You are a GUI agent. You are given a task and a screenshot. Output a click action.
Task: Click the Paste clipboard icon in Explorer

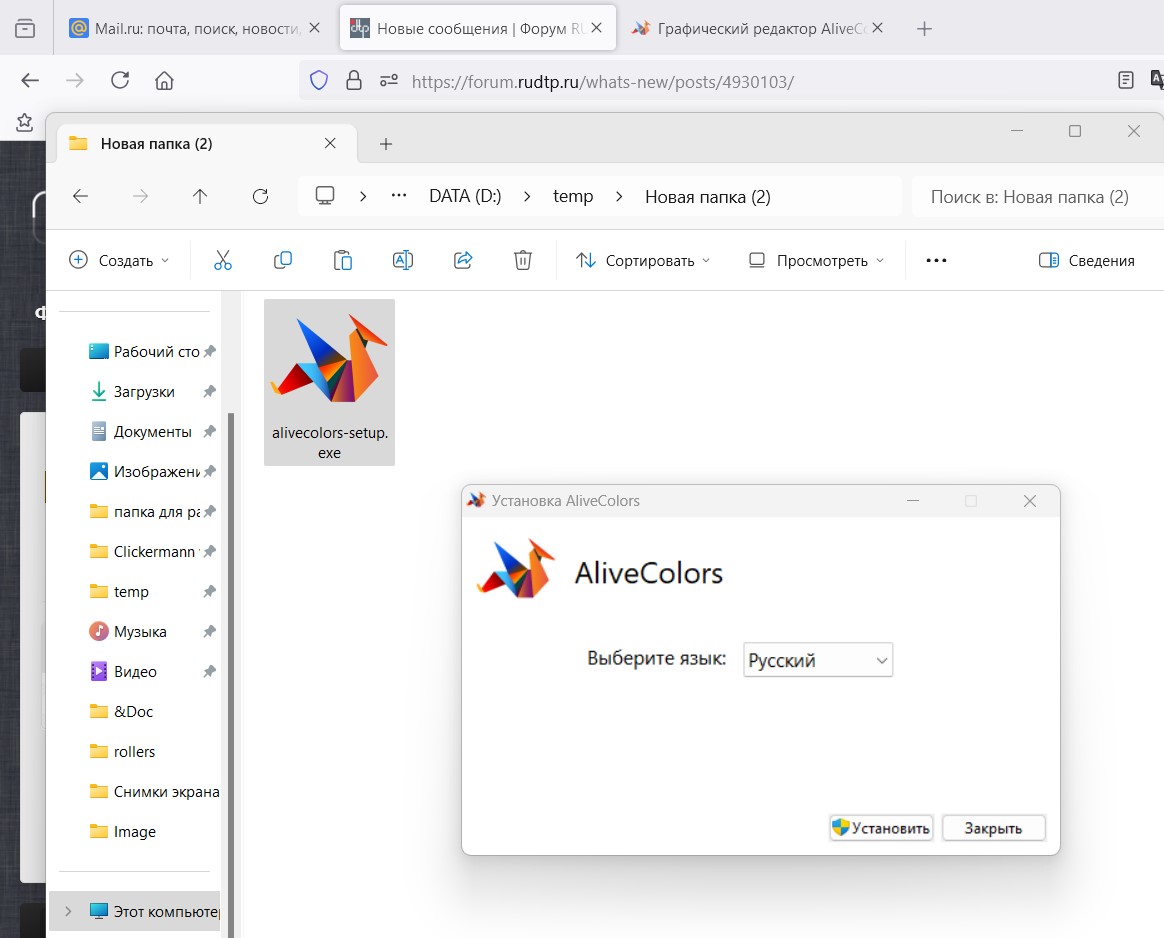[342, 260]
